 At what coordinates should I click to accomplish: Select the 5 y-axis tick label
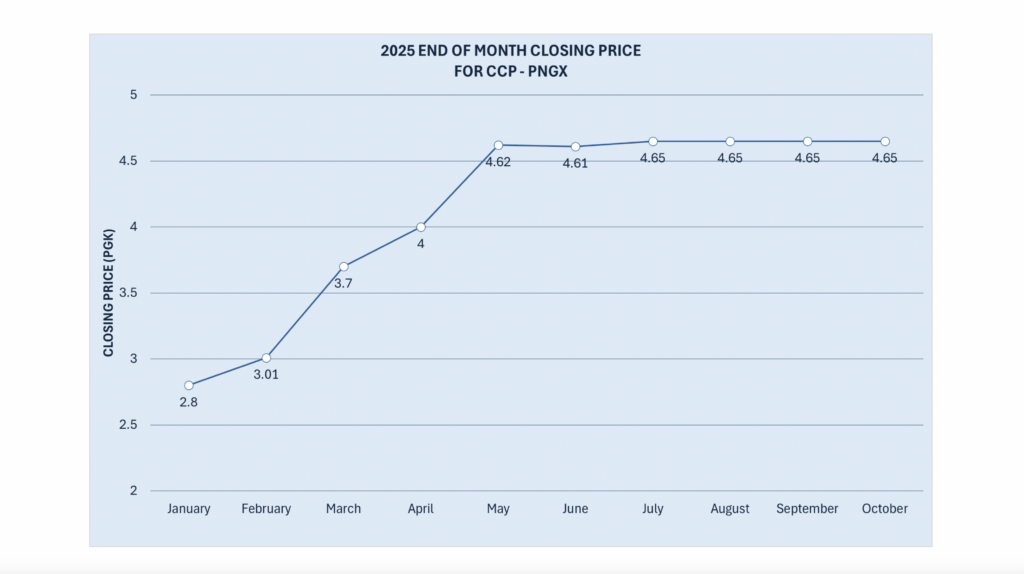click(131, 95)
